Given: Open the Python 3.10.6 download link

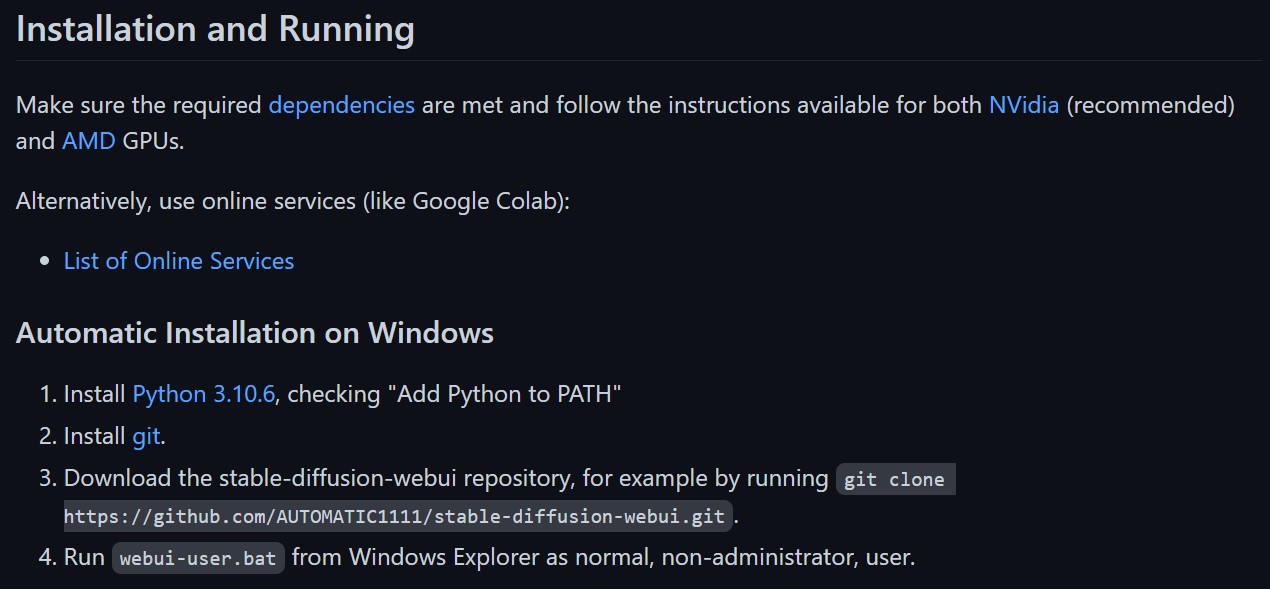Looking at the screenshot, I should point(203,394).
